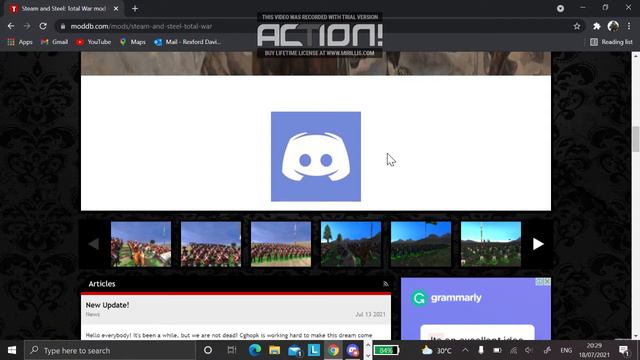Open the Mail app in the taskbar
Viewport: 640px width, 360px height.
(294, 350)
